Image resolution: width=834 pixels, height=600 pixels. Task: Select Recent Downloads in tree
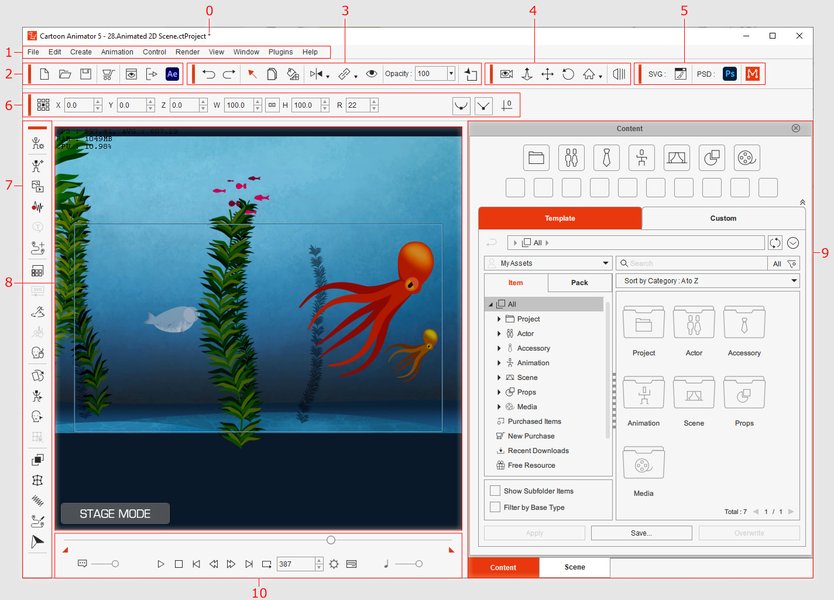pos(538,451)
